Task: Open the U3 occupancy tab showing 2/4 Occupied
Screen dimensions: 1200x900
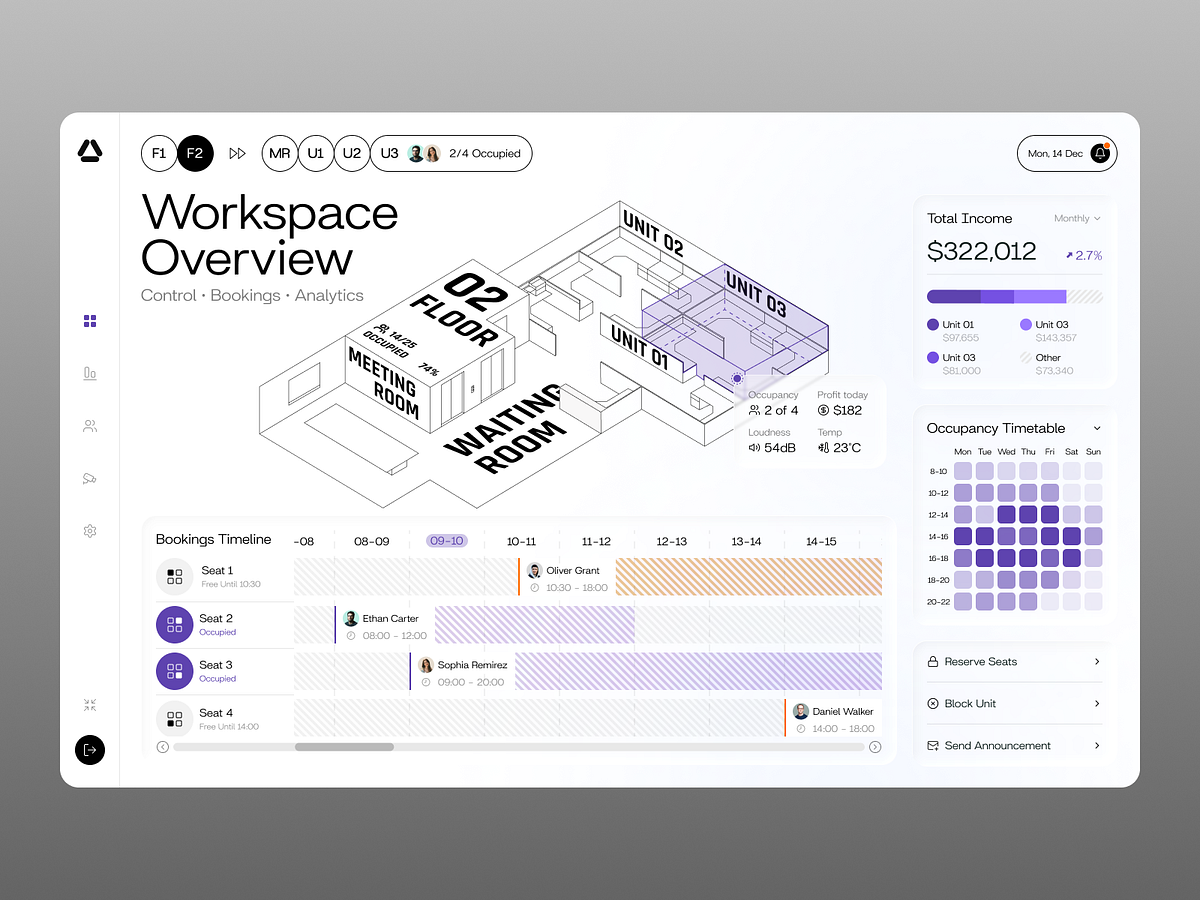Action: tap(451, 153)
